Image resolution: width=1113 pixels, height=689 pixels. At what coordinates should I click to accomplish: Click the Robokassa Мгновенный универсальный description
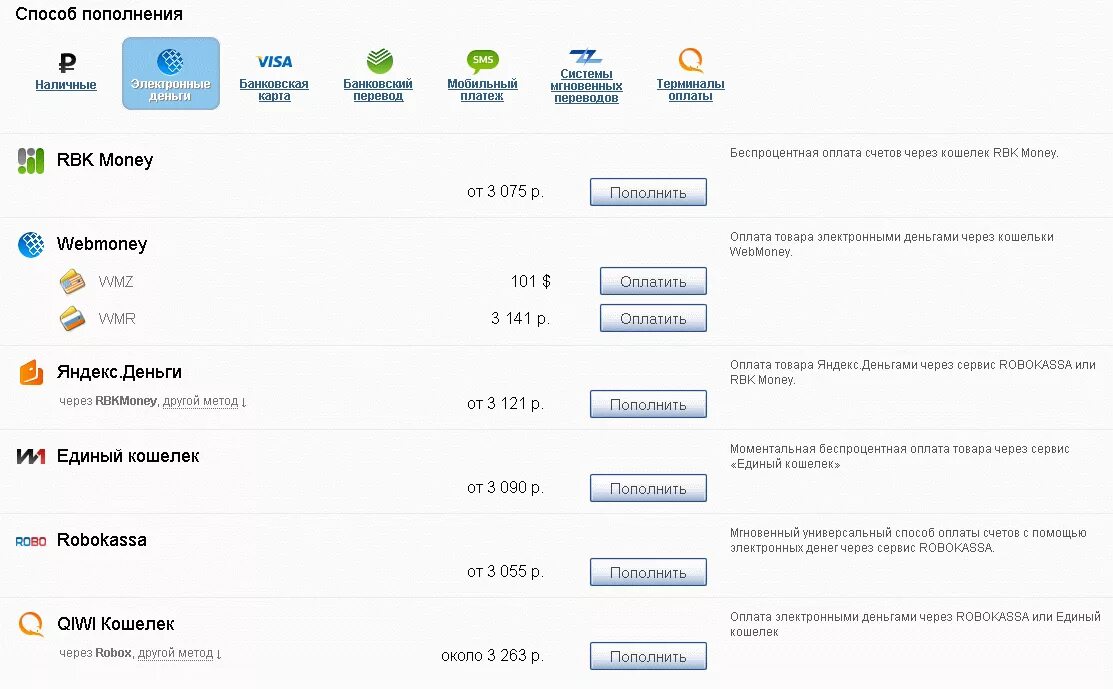point(908,540)
